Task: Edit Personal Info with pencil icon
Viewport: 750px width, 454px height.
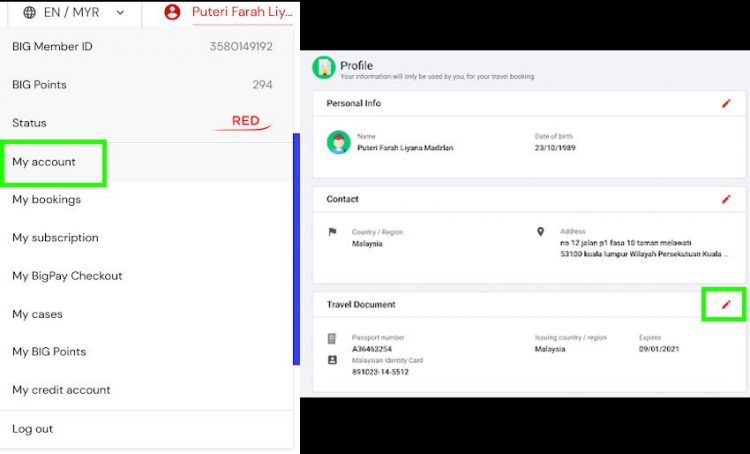Action: pos(726,103)
